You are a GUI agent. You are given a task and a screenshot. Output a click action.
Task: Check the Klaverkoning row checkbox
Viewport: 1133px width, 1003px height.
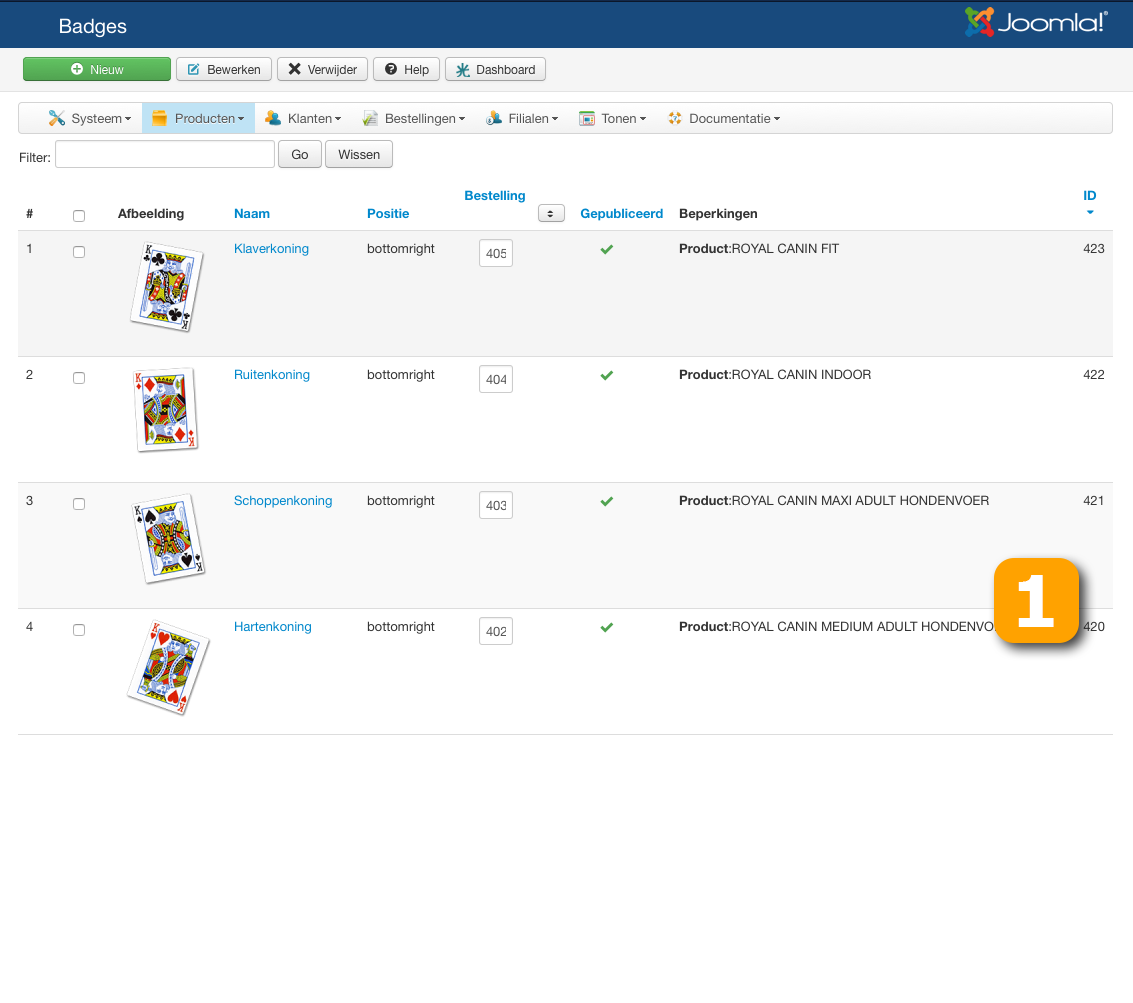[x=79, y=251]
